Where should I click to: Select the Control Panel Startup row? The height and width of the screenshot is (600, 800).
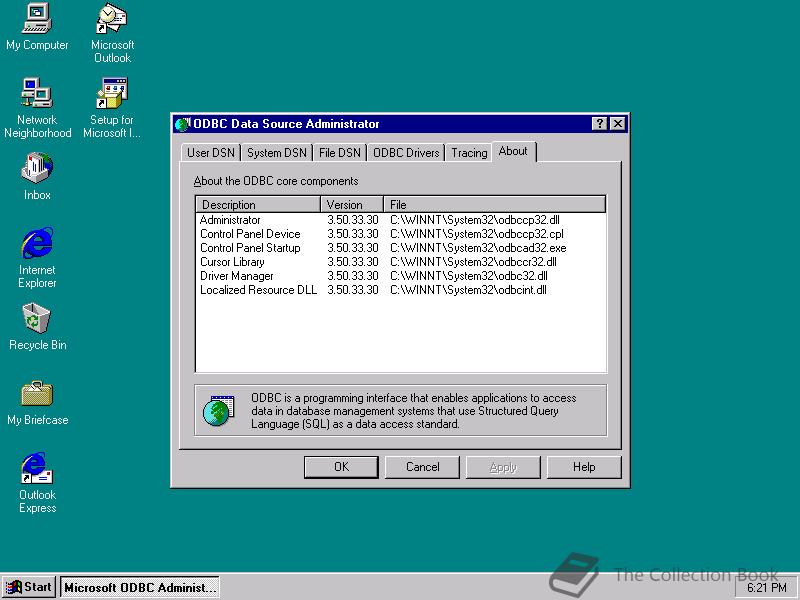point(401,248)
